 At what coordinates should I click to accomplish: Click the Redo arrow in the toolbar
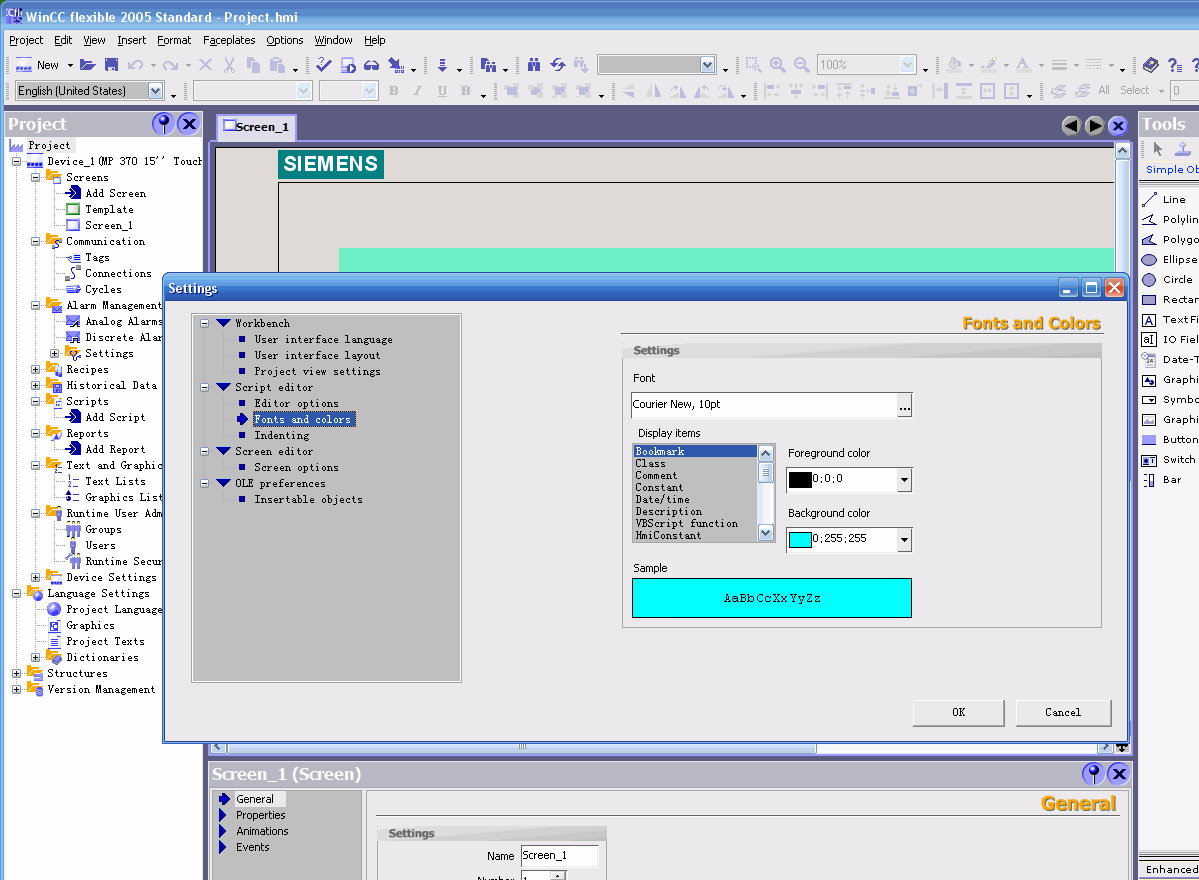tap(171, 65)
